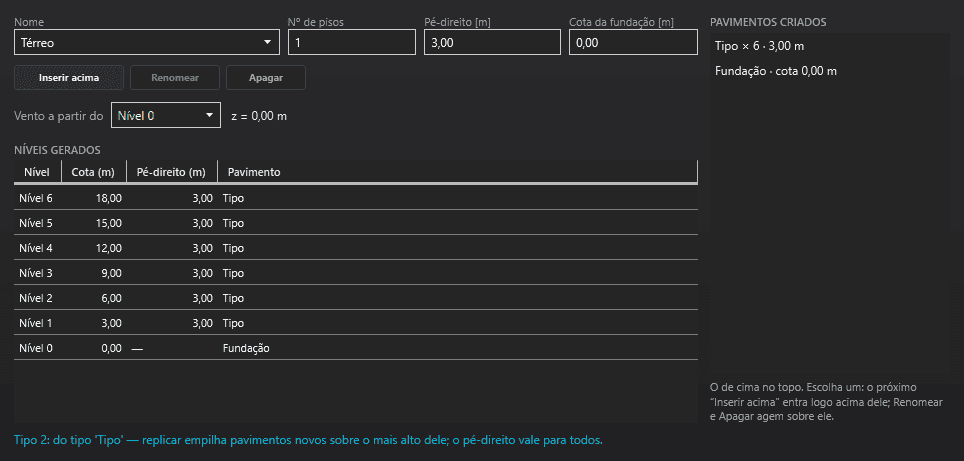The image size is (964, 461).
Task: Select the Nível 3 row label
Action: pos(36,273)
